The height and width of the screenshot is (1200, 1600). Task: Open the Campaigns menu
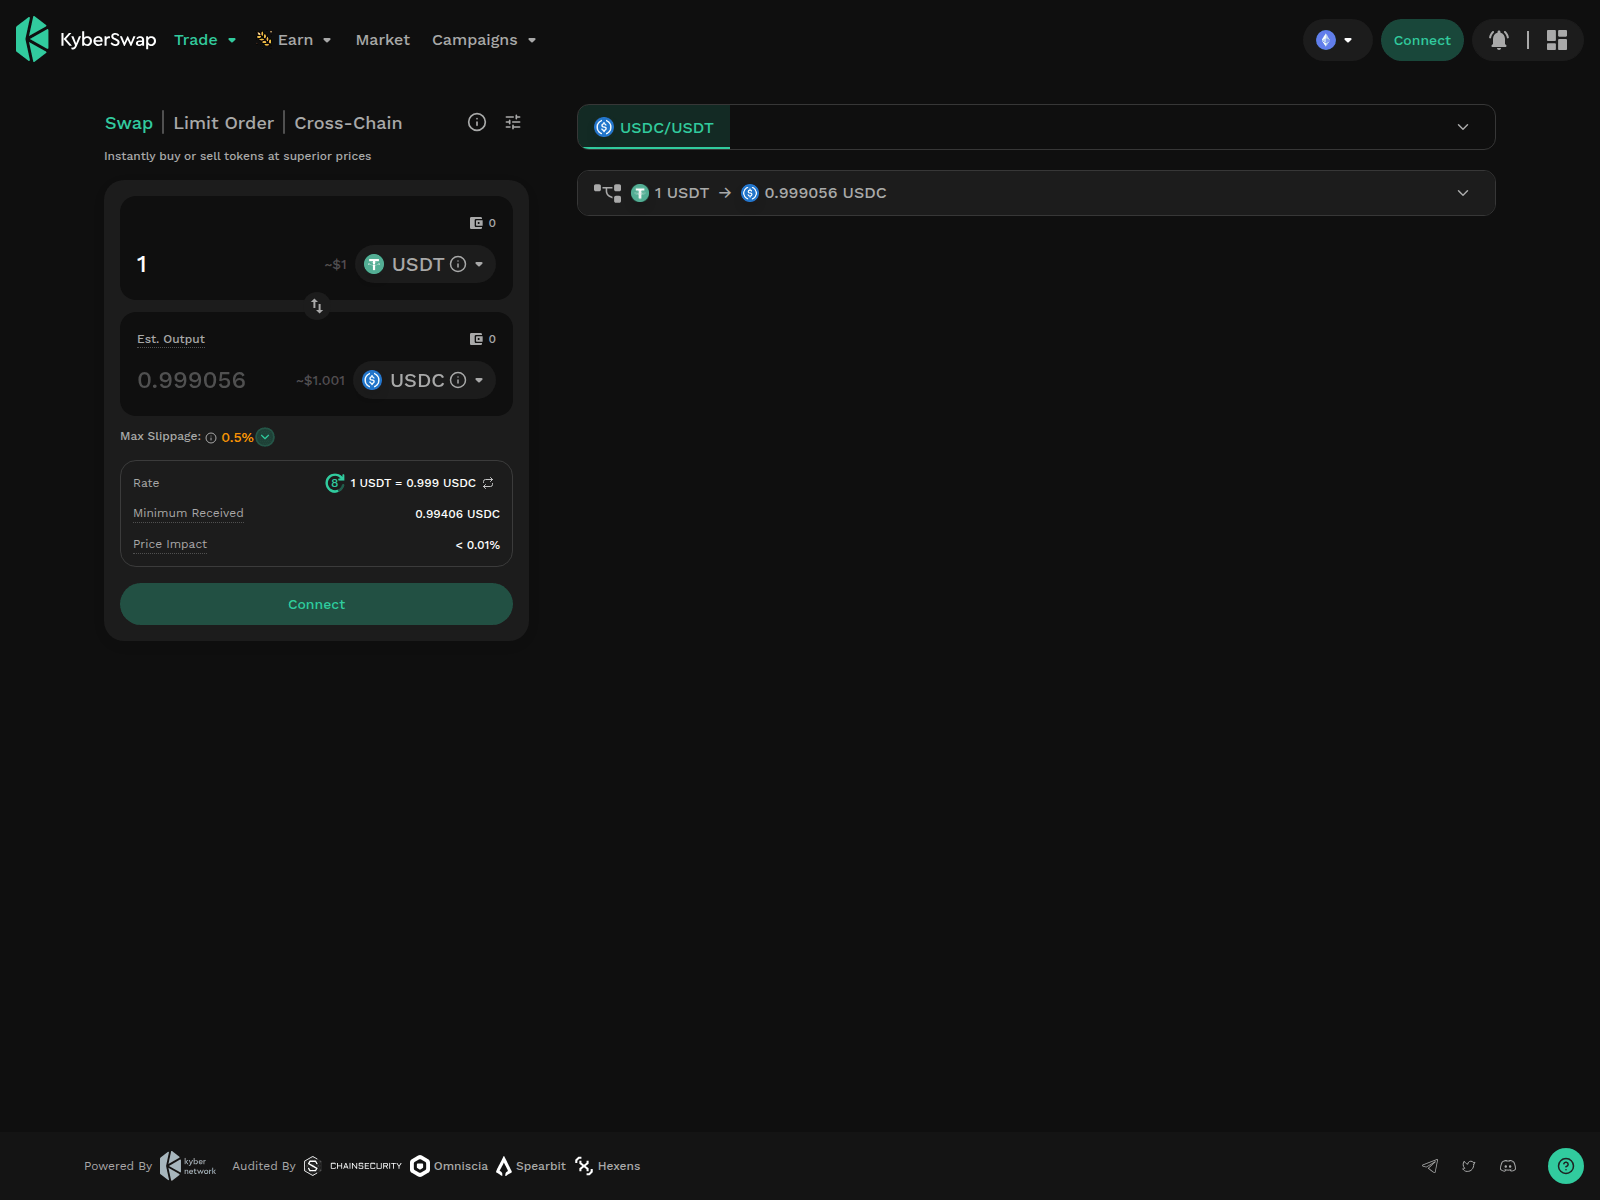pyautogui.click(x=484, y=40)
